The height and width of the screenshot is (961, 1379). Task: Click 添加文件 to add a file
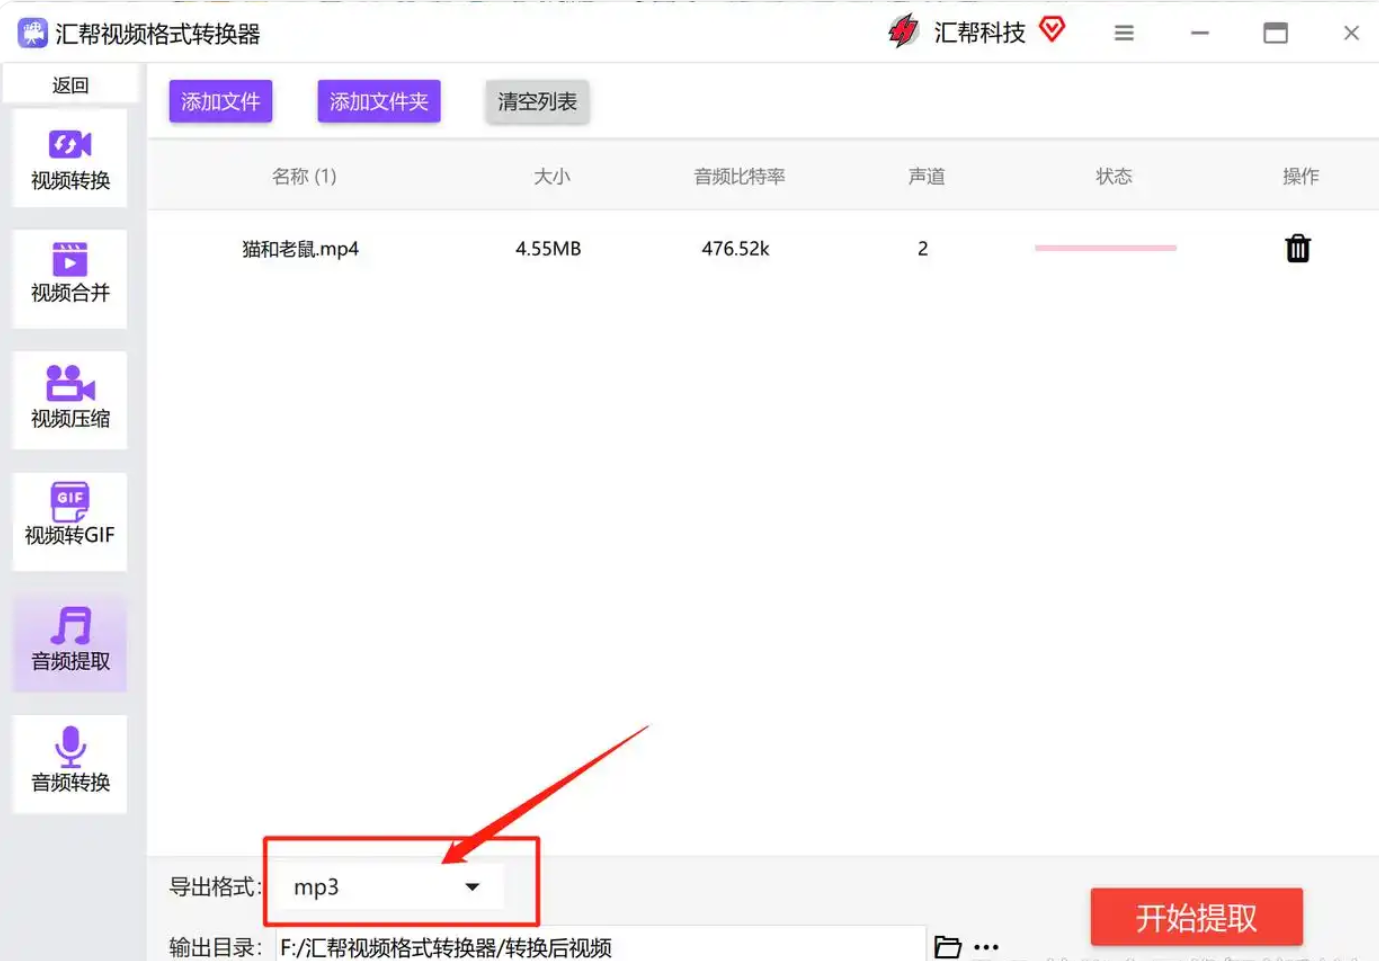220,100
